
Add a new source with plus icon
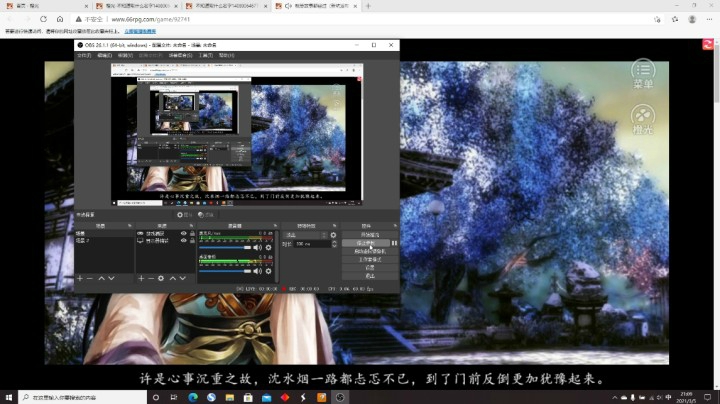[141, 278]
